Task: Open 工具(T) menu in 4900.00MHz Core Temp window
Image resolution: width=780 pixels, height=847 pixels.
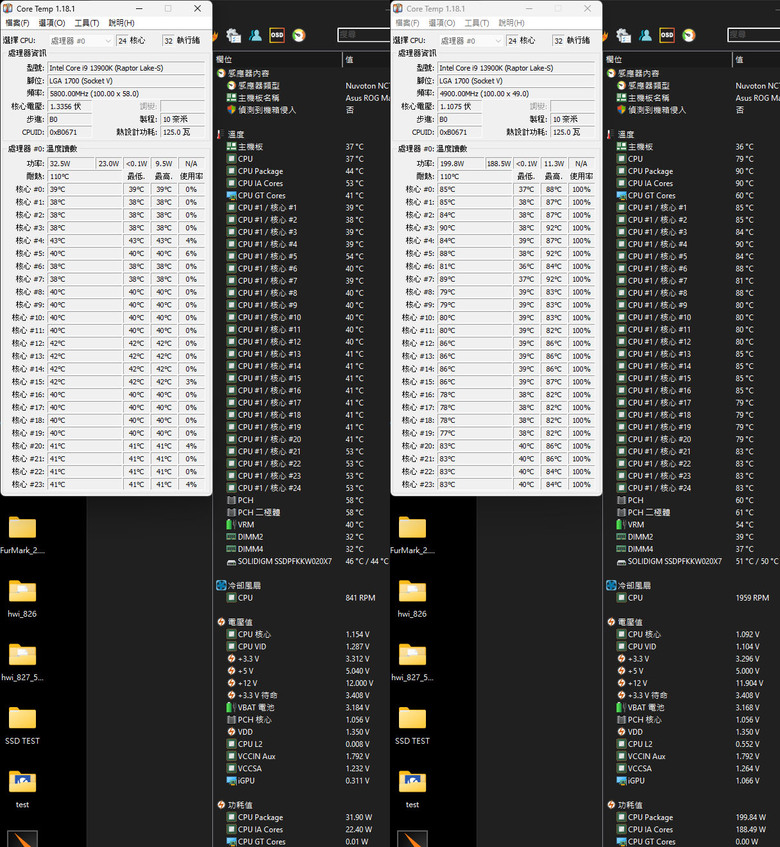Action: tap(476, 23)
